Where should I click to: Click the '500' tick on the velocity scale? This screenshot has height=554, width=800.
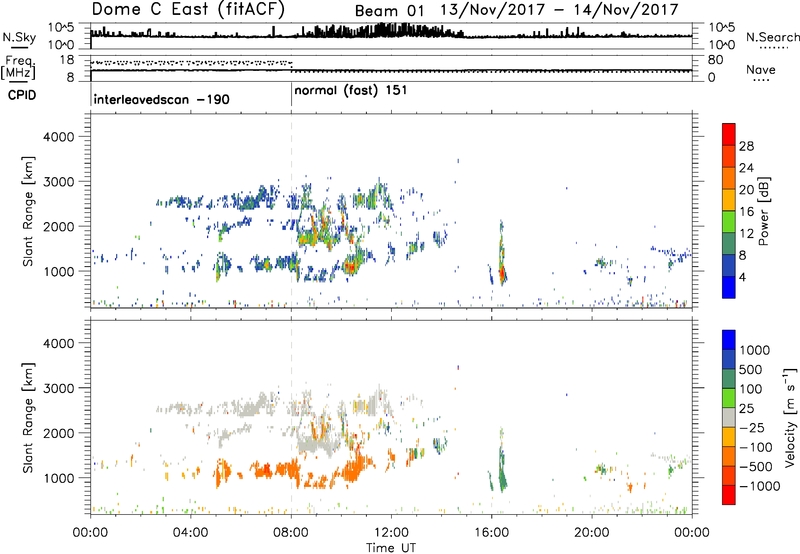pos(751,370)
